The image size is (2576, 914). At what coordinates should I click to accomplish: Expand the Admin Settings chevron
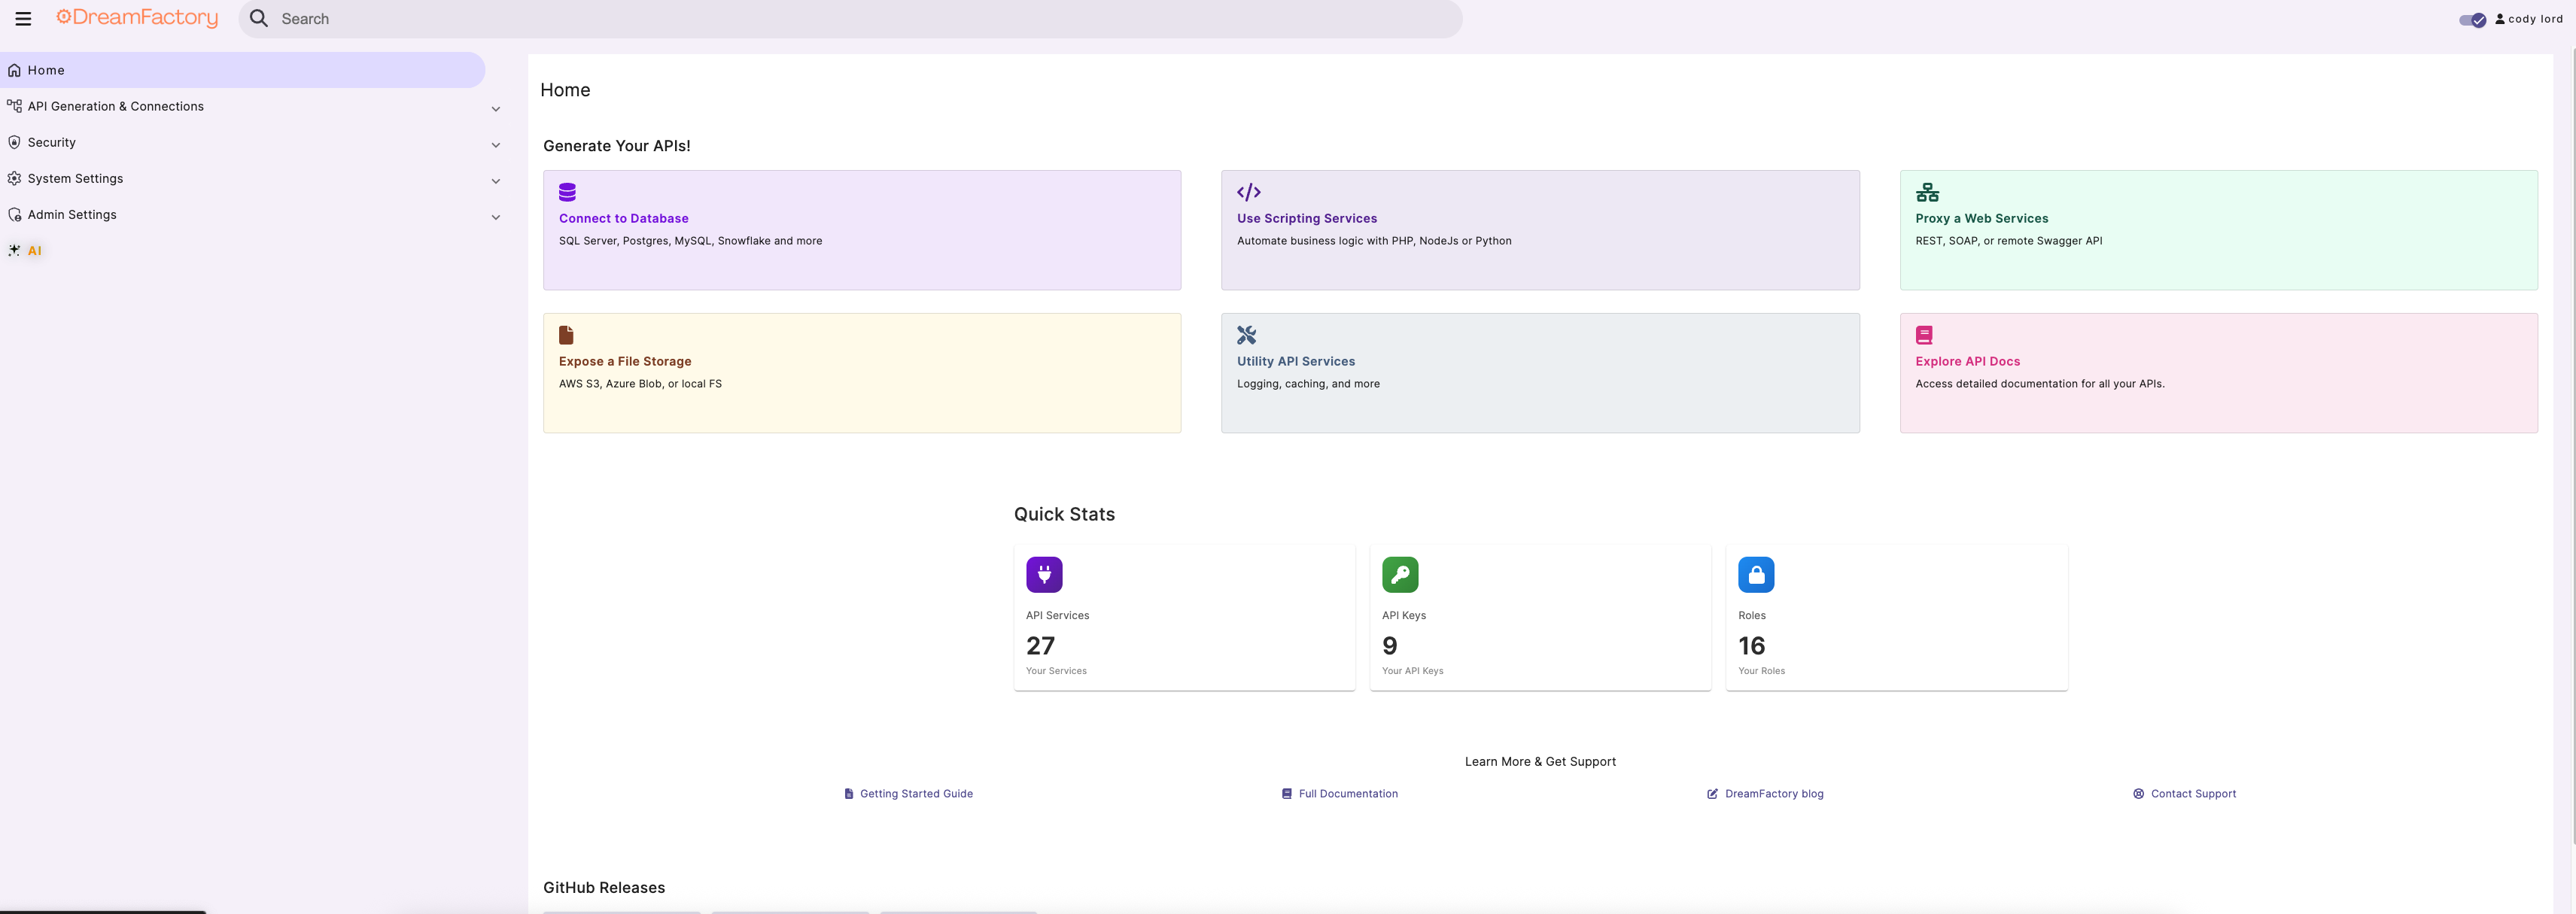[496, 216]
